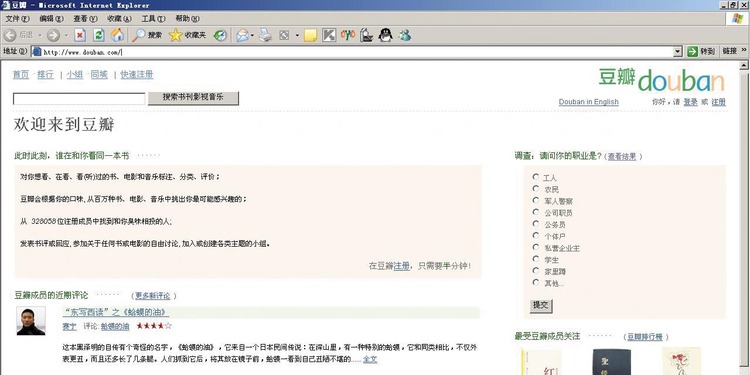Go to the Home page icon
Viewport: 750px width, 375px height.
point(117,35)
